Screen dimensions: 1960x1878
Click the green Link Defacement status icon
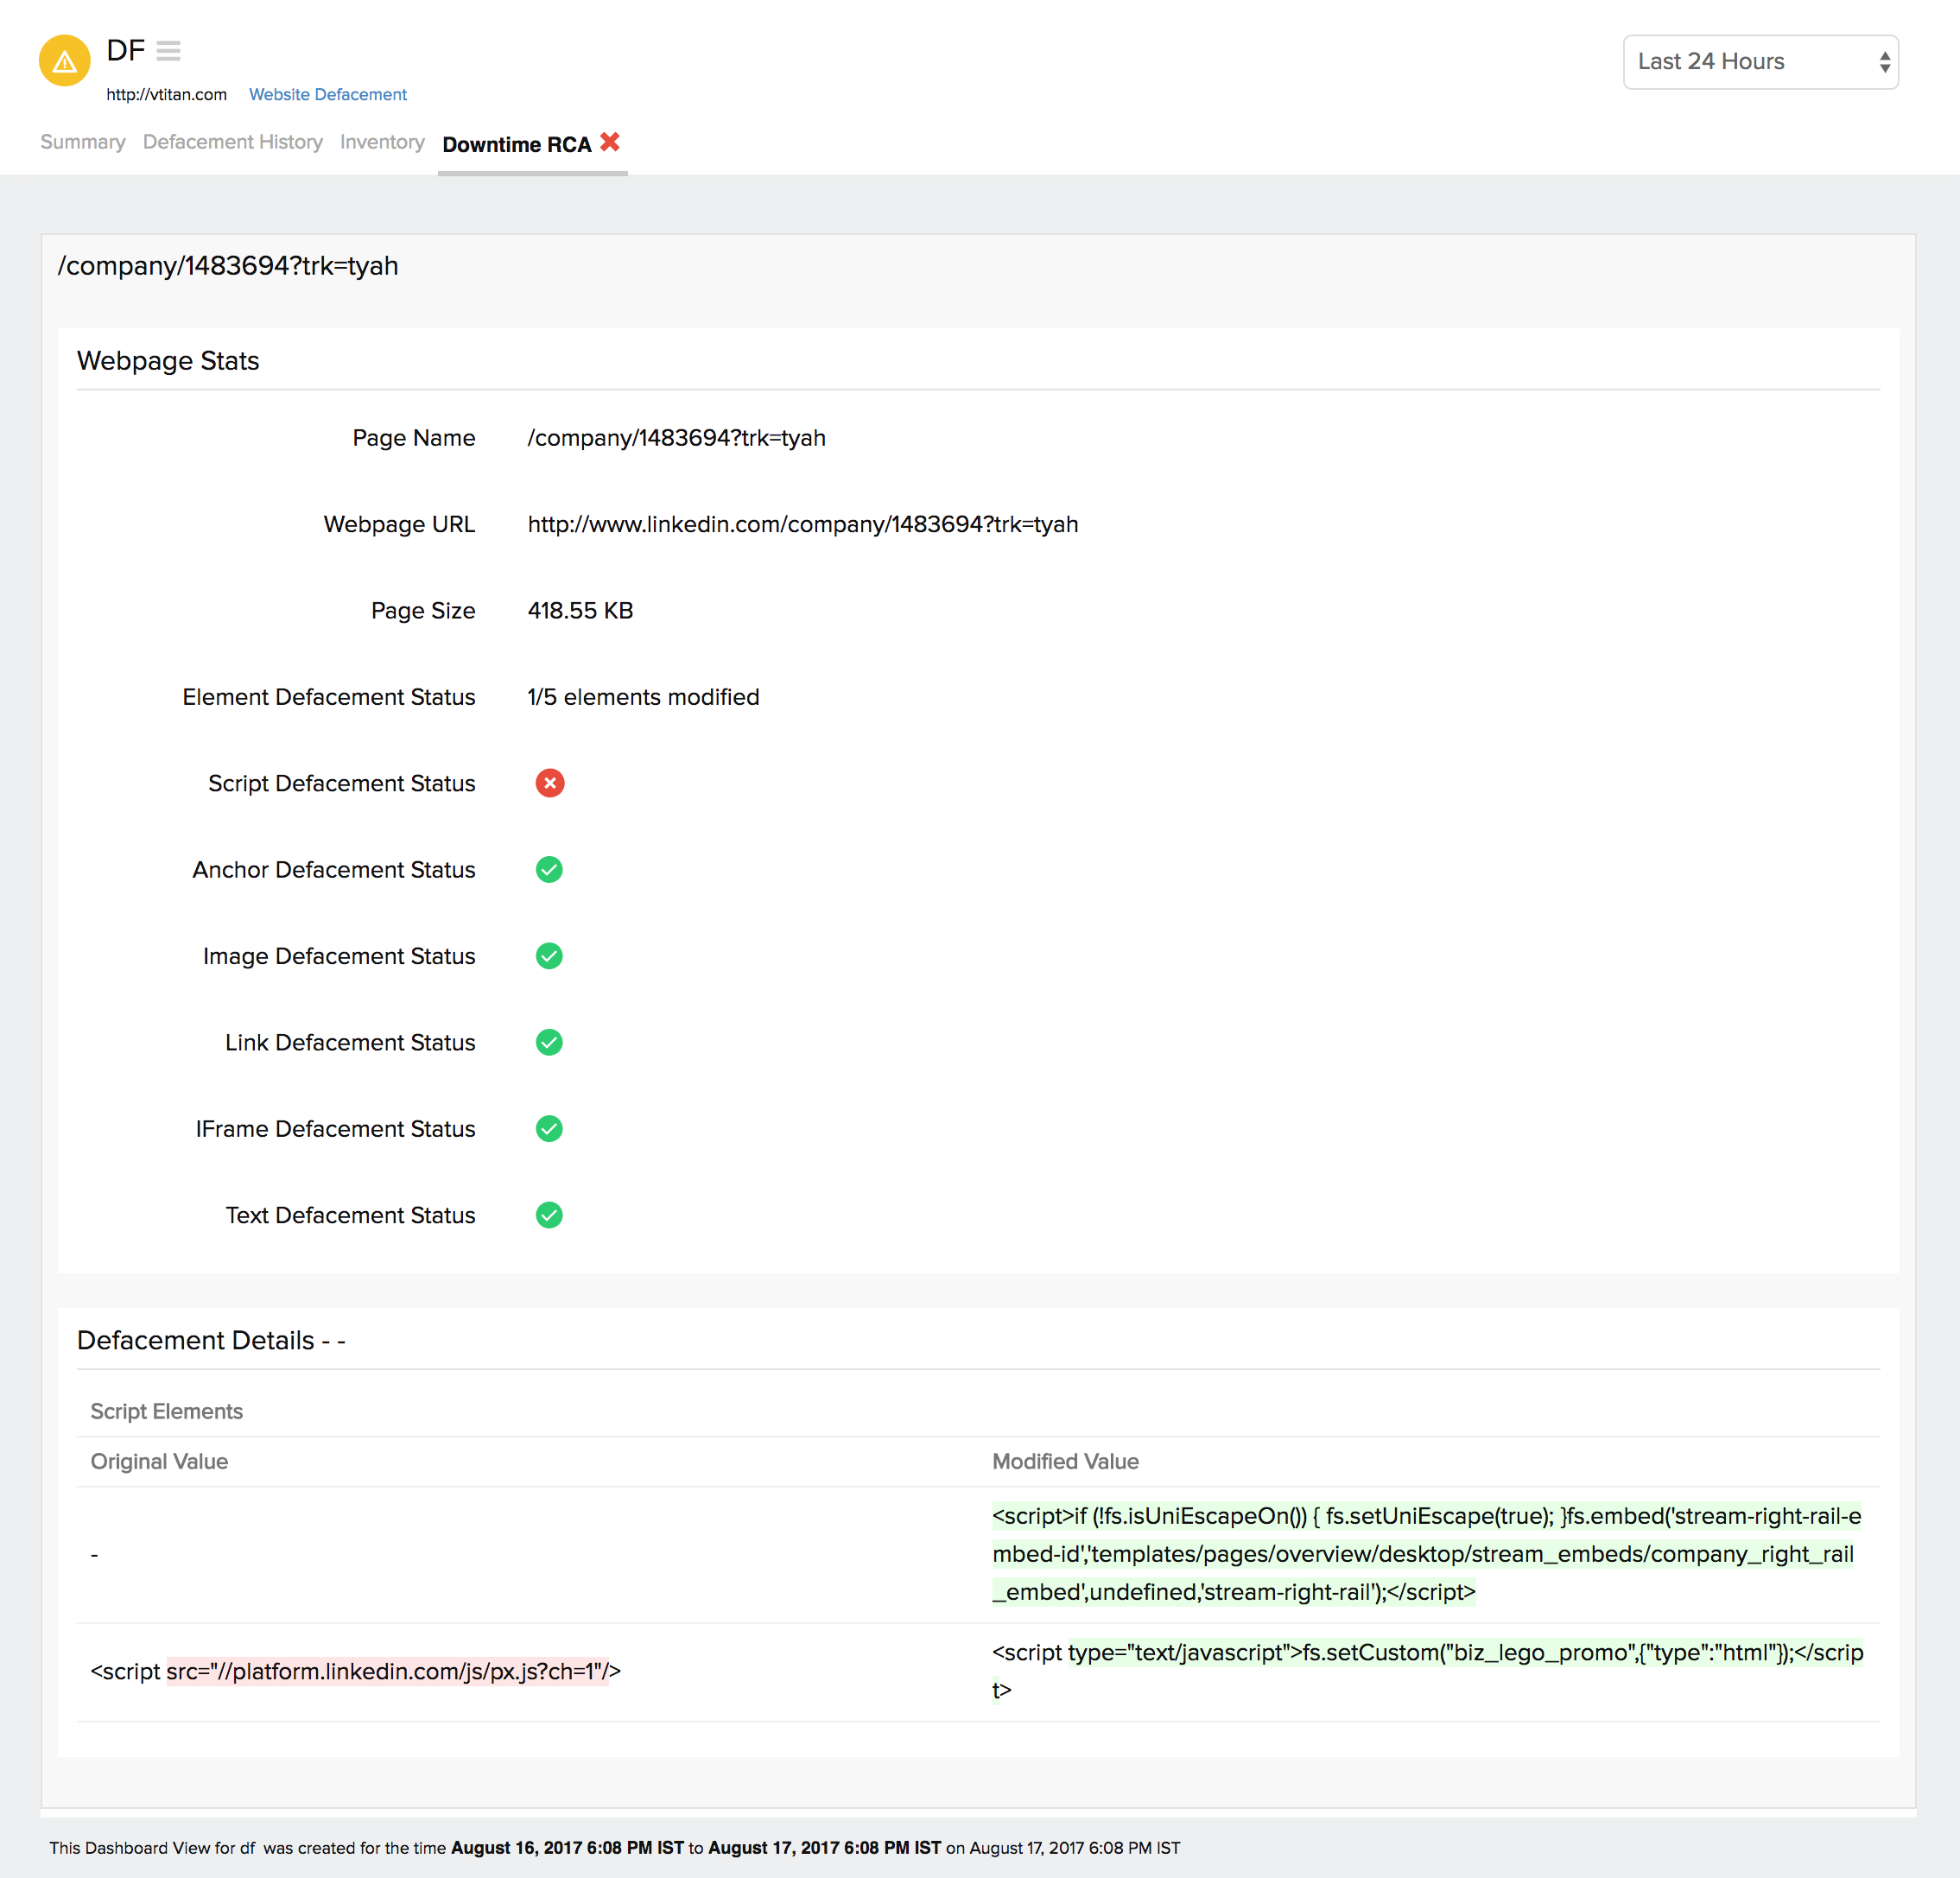[x=549, y=1042]
